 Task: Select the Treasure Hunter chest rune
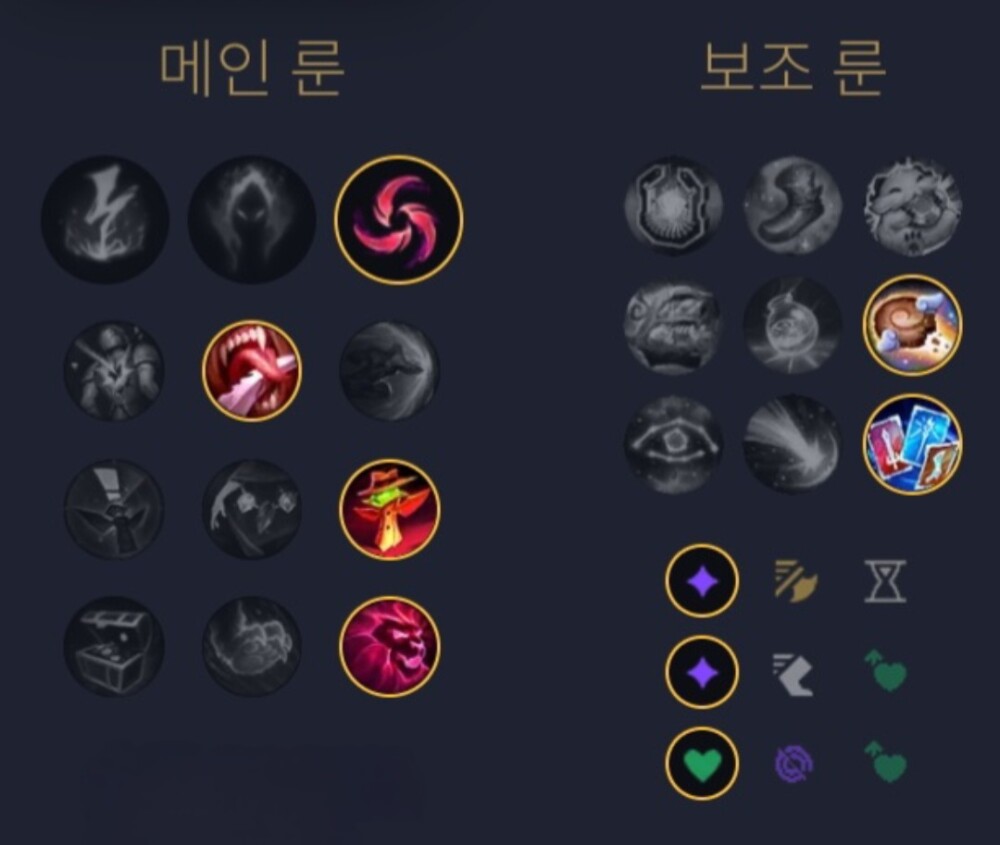coord(114,646)
